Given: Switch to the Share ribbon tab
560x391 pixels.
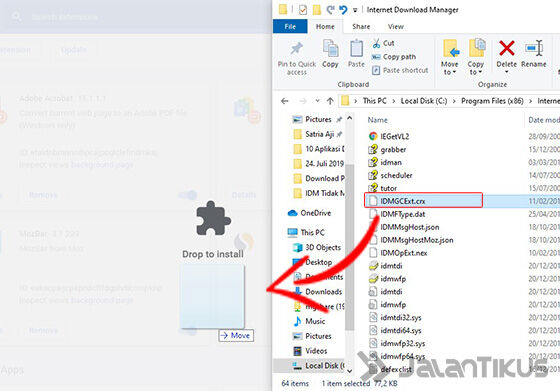Looking at the screenshot, I should tap(361, 26).
